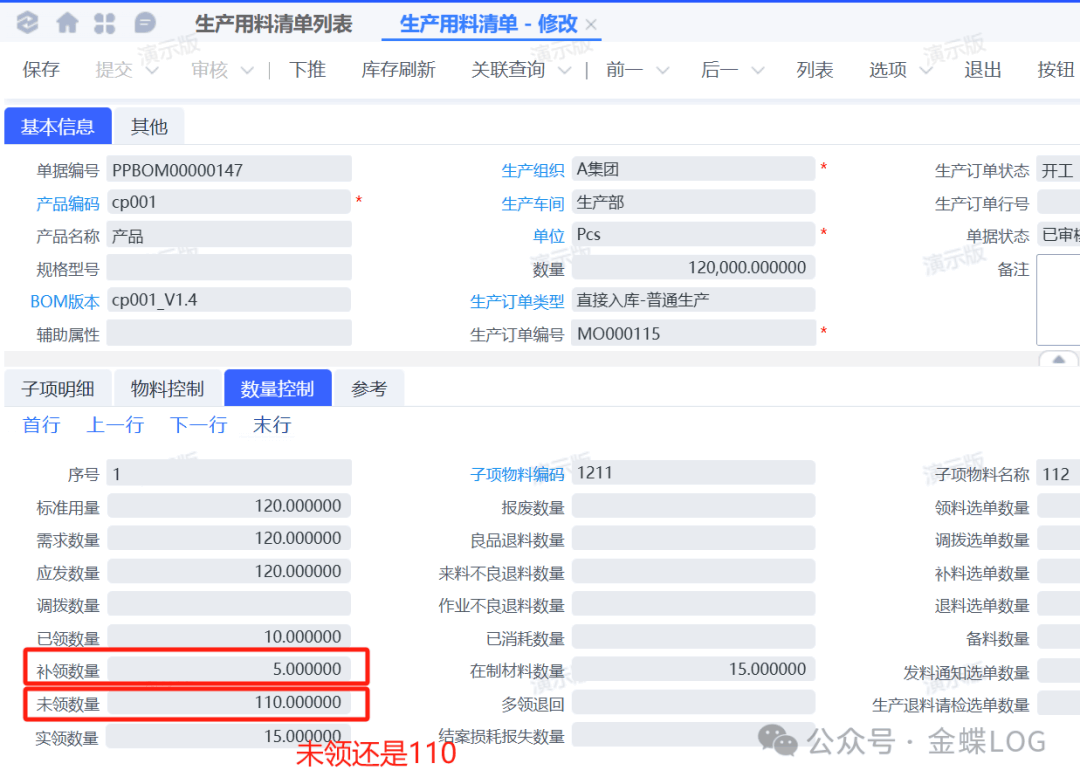Switch to the 生产用料清单列表 tab
The height and width of the screenshot is (784, 1080).
pos(273,24)
